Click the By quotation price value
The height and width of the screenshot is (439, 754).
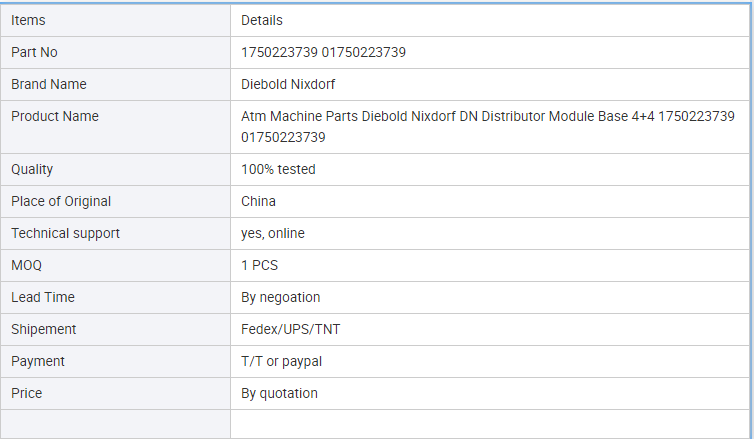(x=279, y=393)
